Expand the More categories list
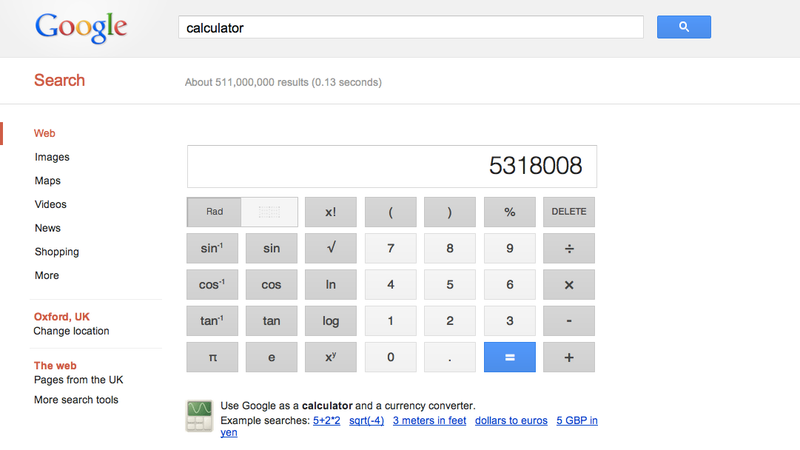This screenshot has height=450, width=800. coord(47,275)
